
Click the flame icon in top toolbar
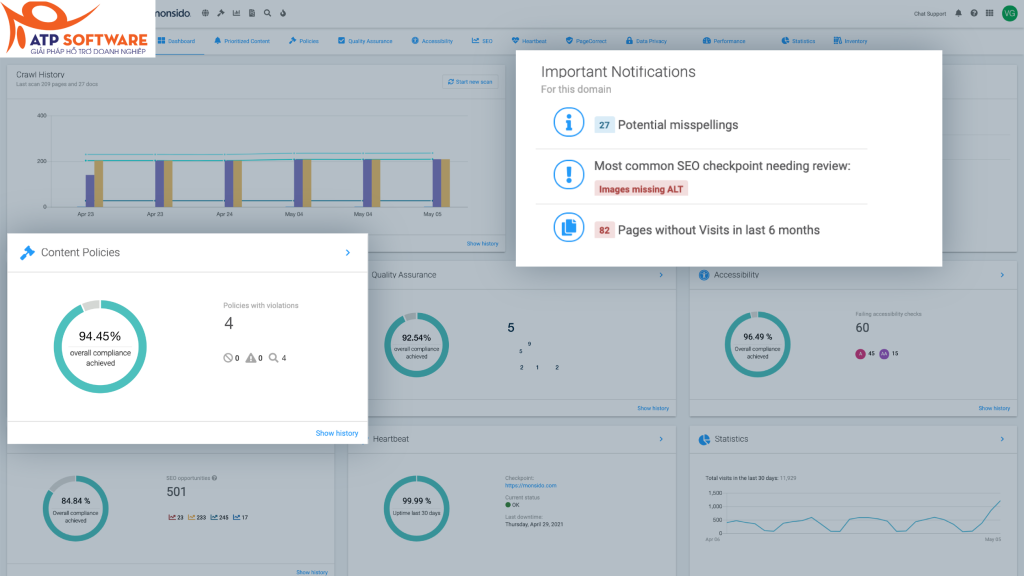tap(283, 13)
